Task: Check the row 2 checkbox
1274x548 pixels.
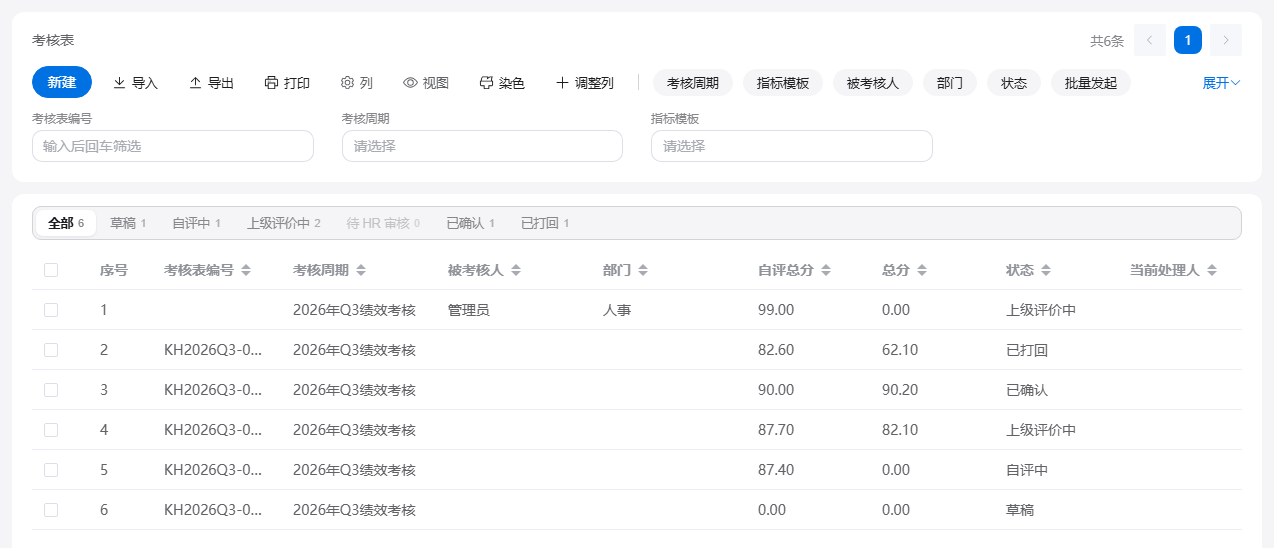Action: click(51, 350)
